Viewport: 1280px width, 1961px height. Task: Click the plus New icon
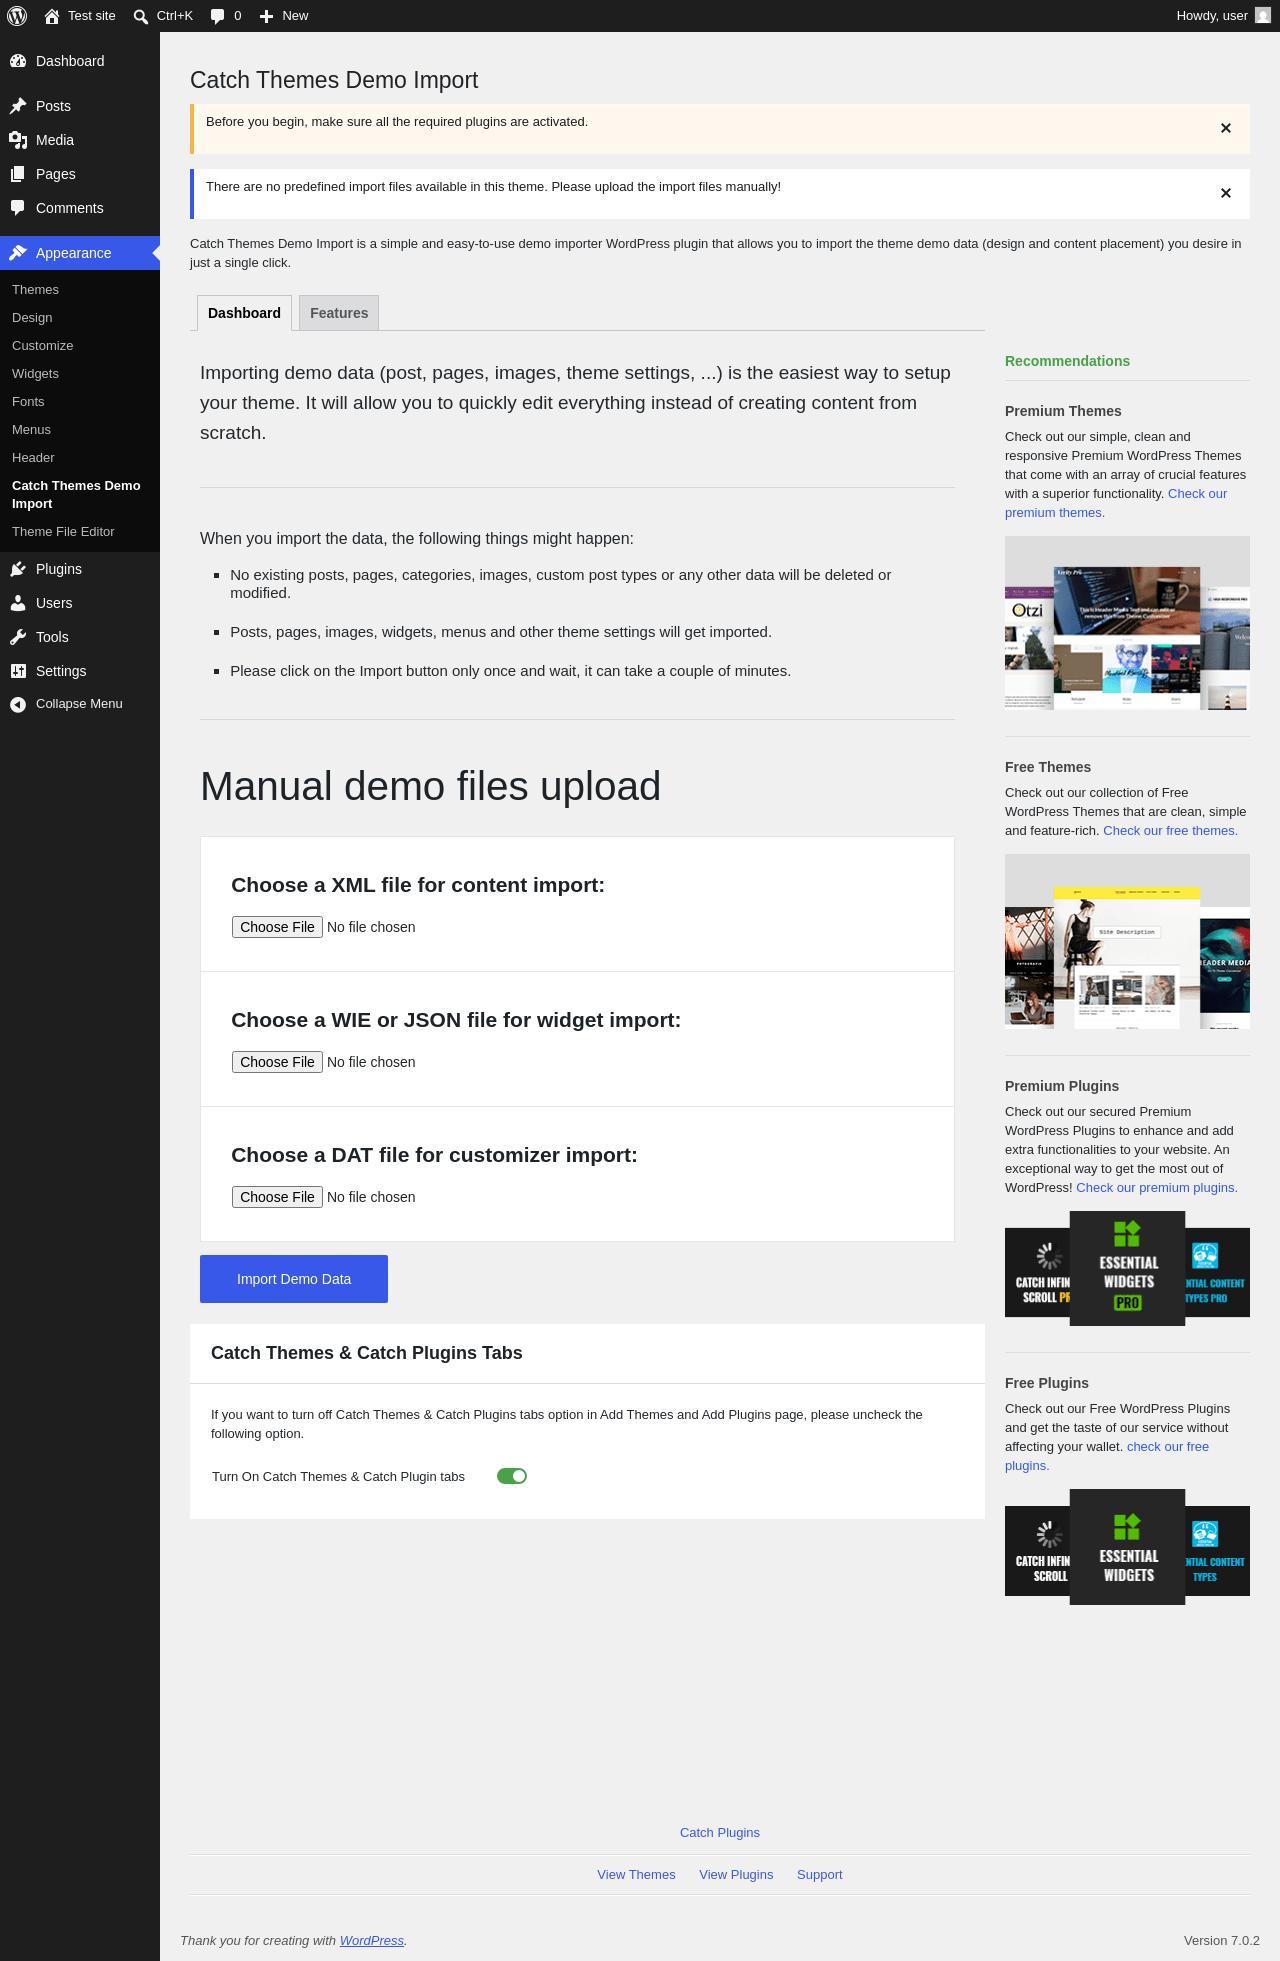click(266, 16)
